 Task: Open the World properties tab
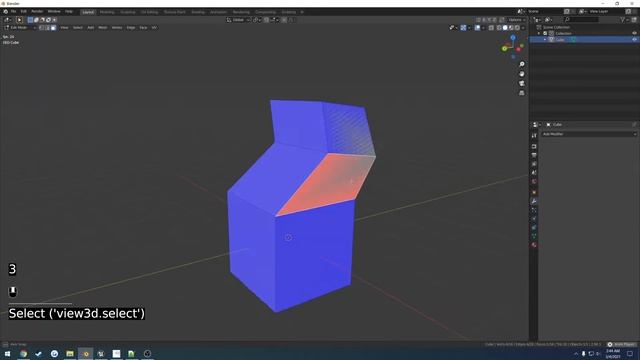[x=534, y=182]
